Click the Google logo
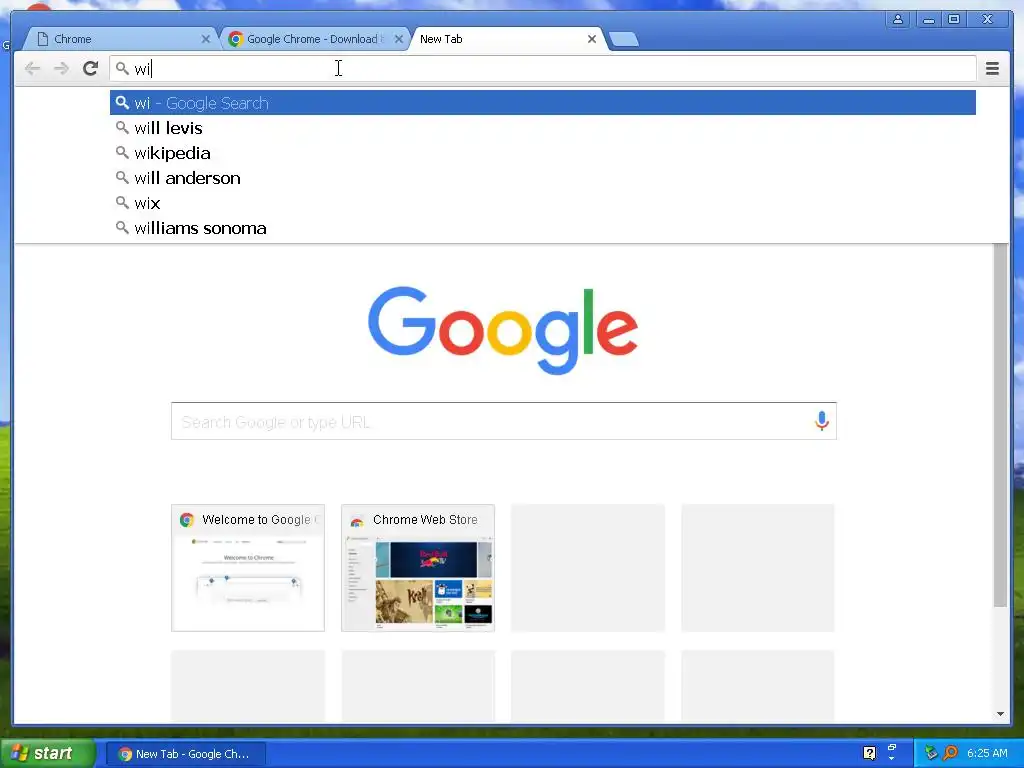 503,330
